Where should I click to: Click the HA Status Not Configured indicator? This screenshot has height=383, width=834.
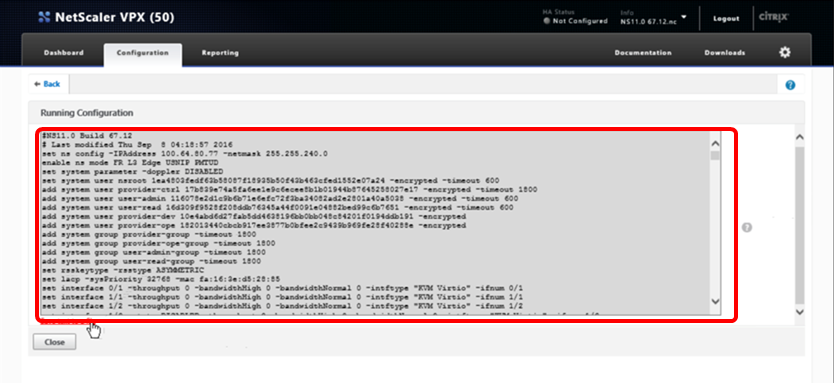(x=576, y=18)
